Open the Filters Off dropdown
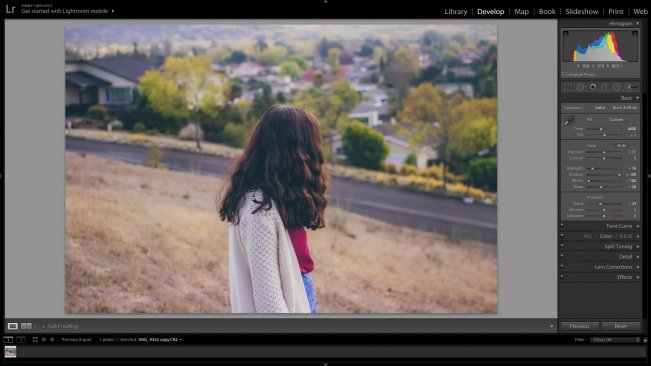The image size is (651, 366). pos(615,340)
